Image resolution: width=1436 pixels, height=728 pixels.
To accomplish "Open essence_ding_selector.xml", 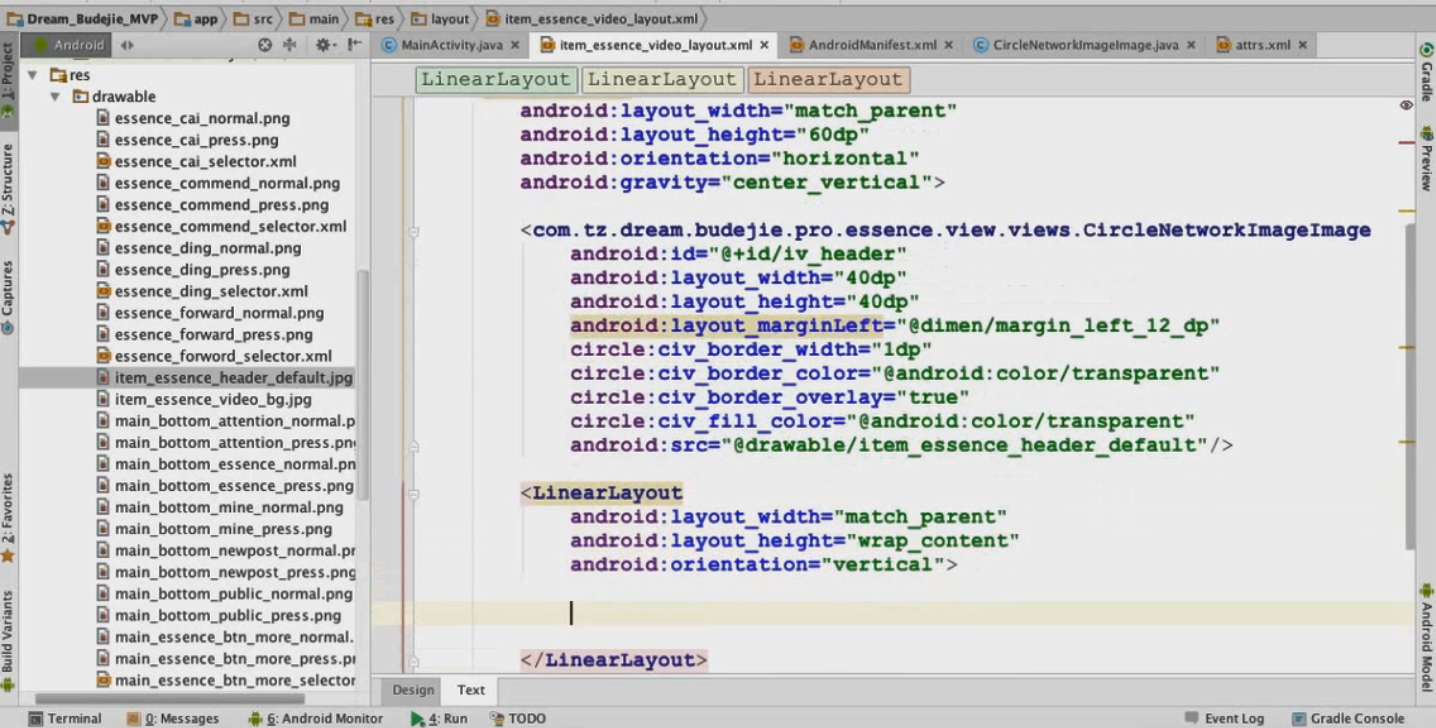I will (x=211, y=291).
